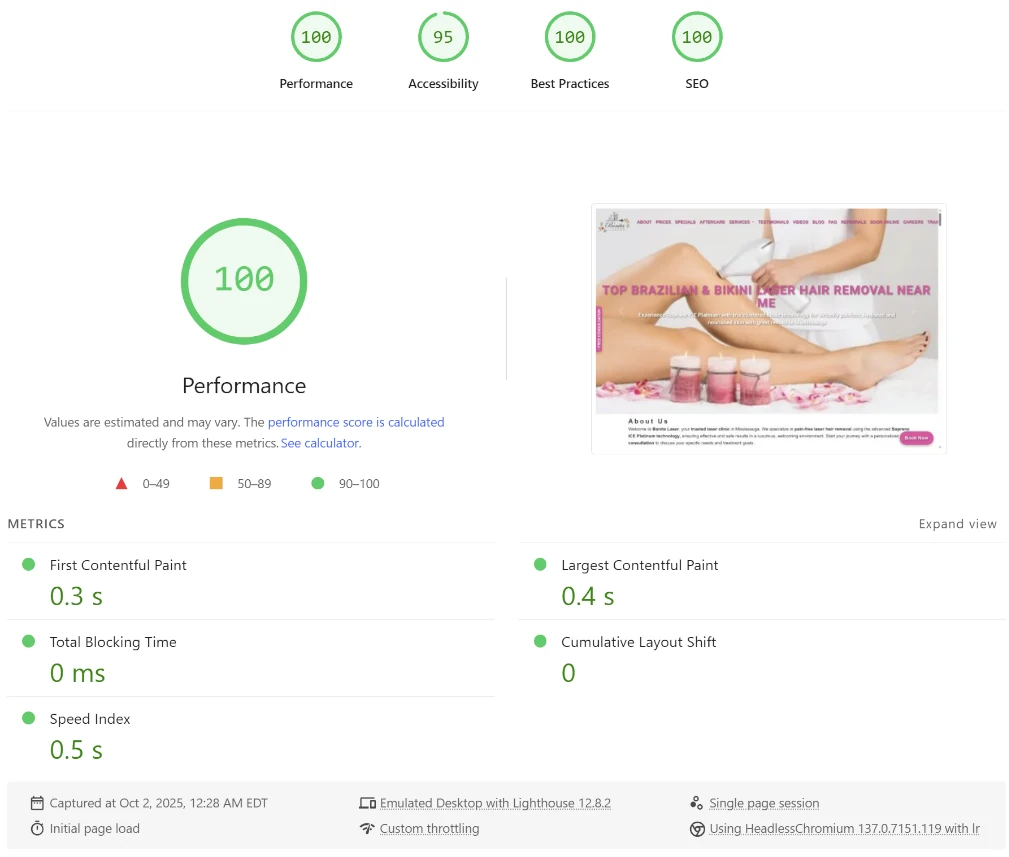Click the network icon by Custom throttling
Screen dimensions: 1009x857
click(x=367, y=828)
